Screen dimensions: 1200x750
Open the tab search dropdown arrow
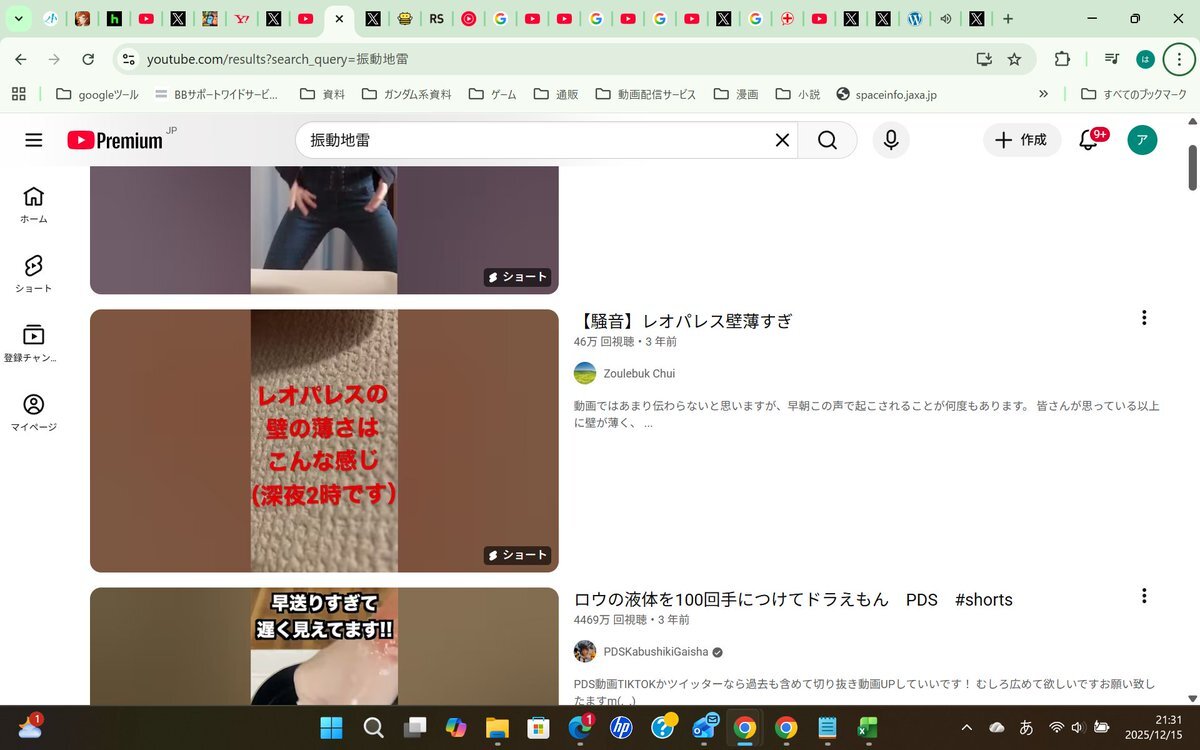click(18, 18)
